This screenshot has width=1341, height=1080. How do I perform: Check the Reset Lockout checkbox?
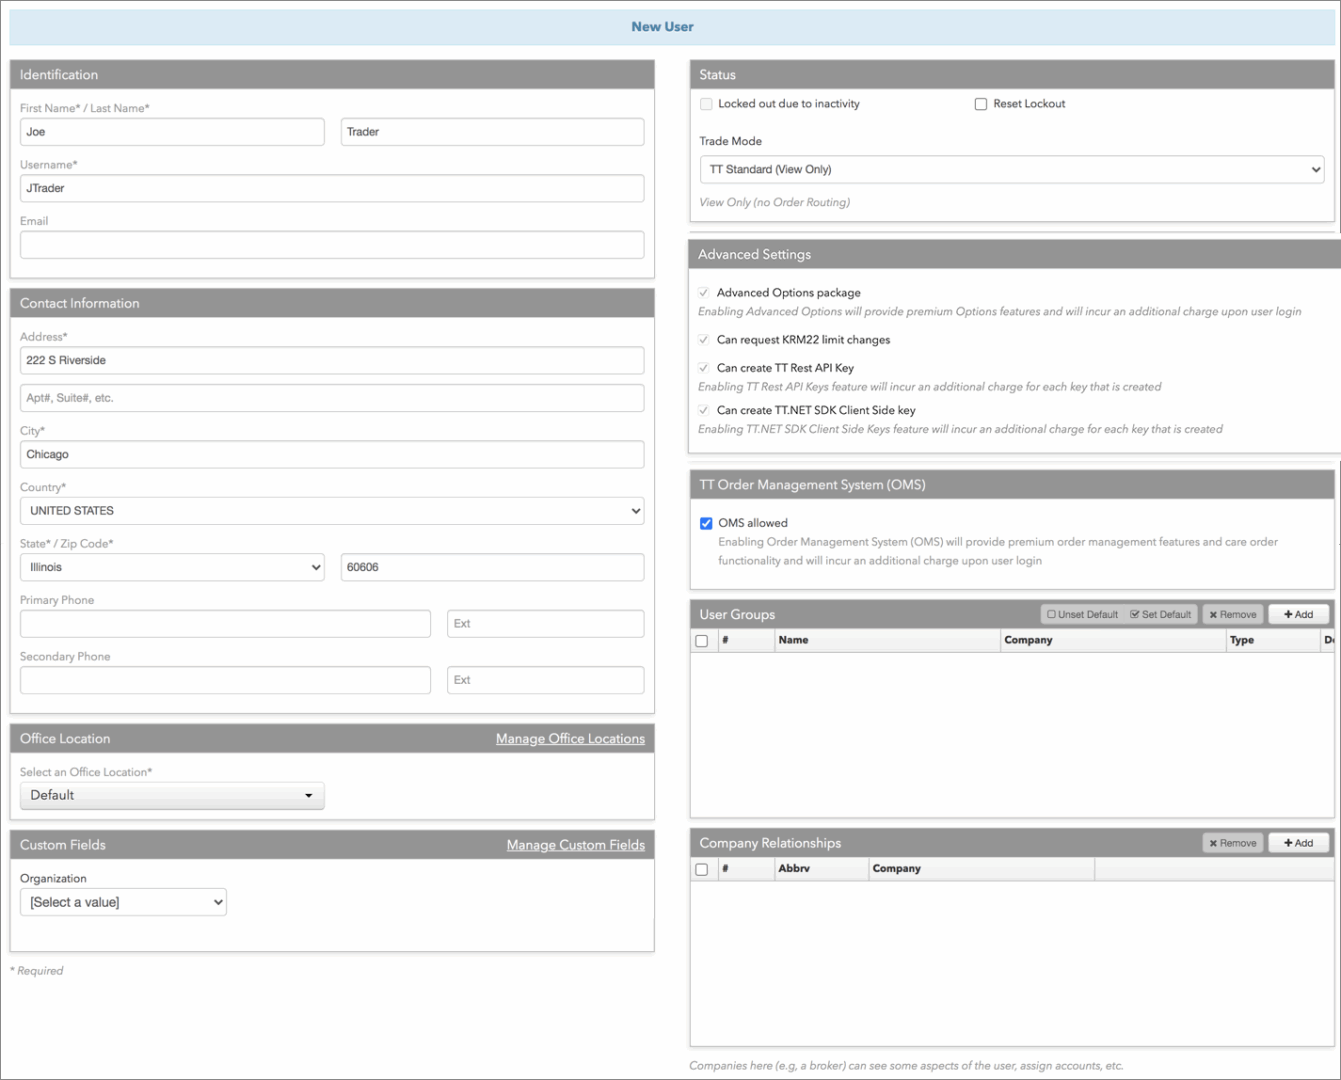pos(981,104)
